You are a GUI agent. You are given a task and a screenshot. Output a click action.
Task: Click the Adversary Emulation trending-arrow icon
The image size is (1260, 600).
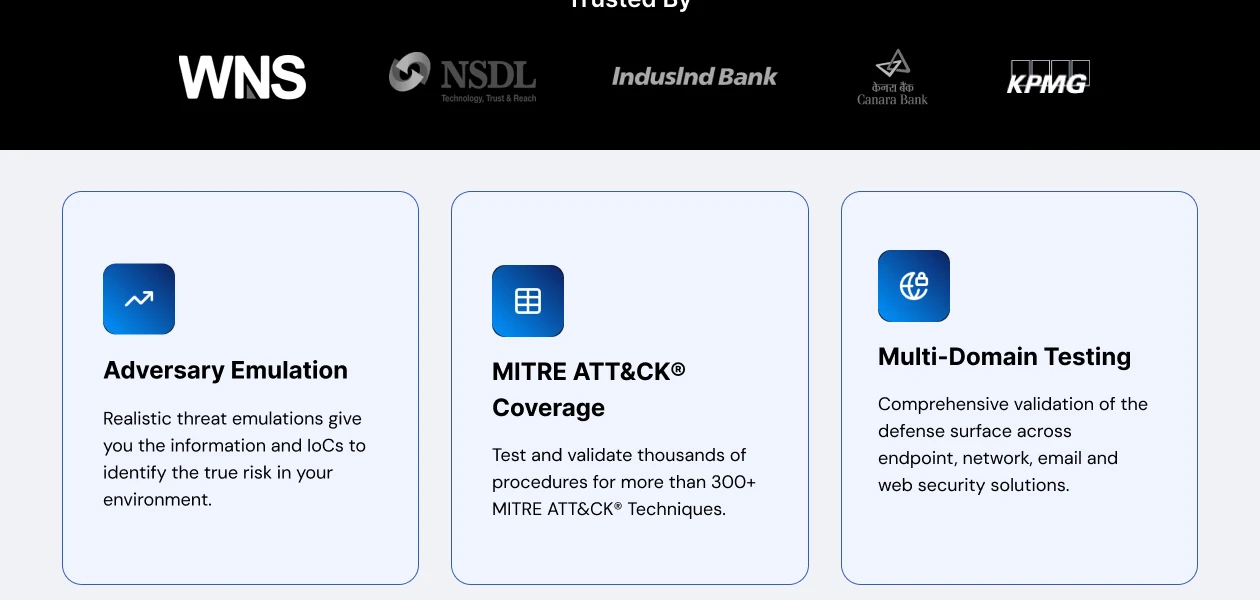pos(139,299)
